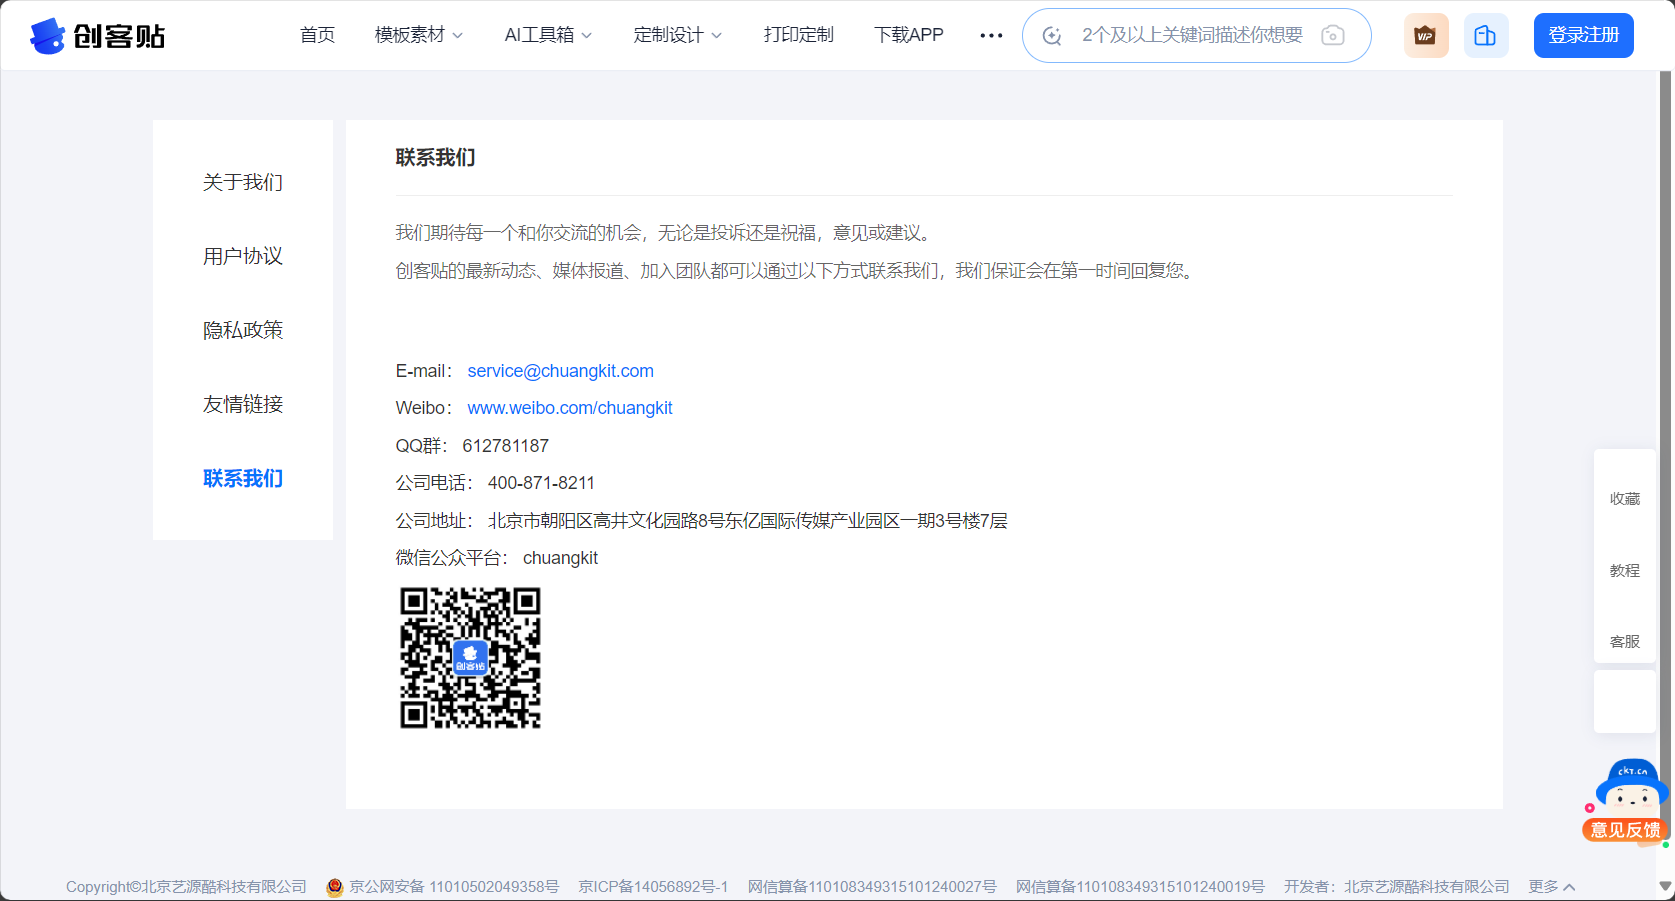Click the blue enterprise icon button
The image size is (1675, 901).
(x=1486, y=36)
